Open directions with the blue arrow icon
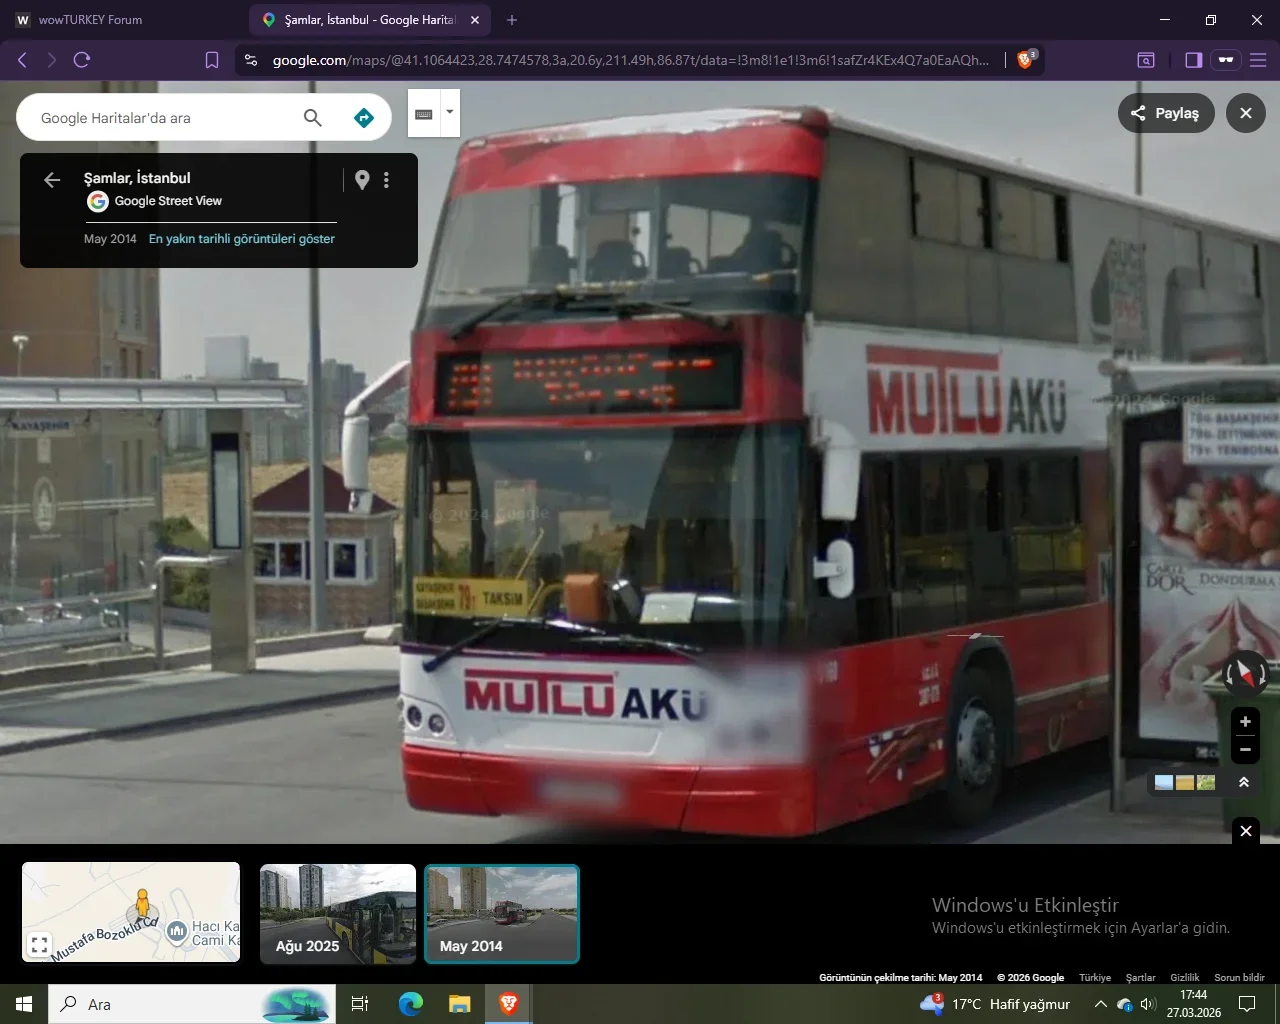The width and height of the screenshot is (1280, 1024). [x=364, y=118]
